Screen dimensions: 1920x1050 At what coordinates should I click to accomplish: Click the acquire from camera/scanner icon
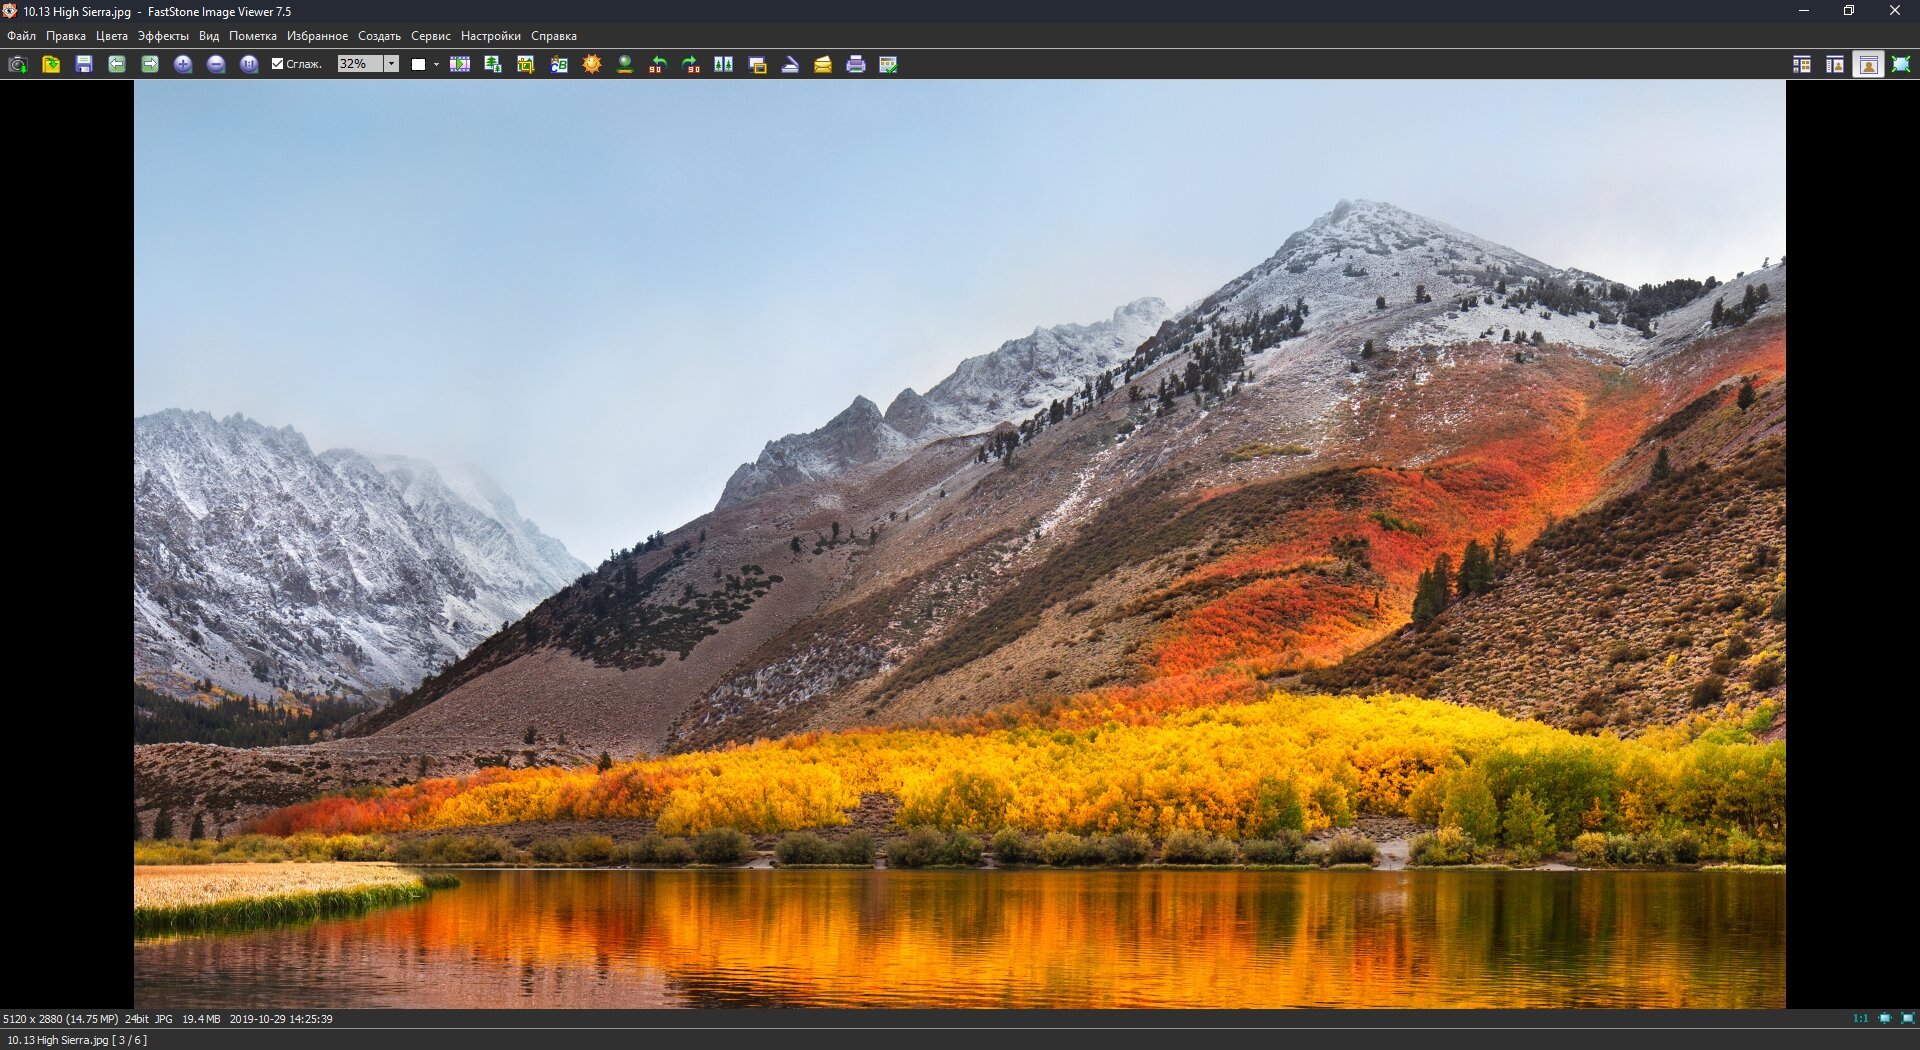tap(18, 64)
